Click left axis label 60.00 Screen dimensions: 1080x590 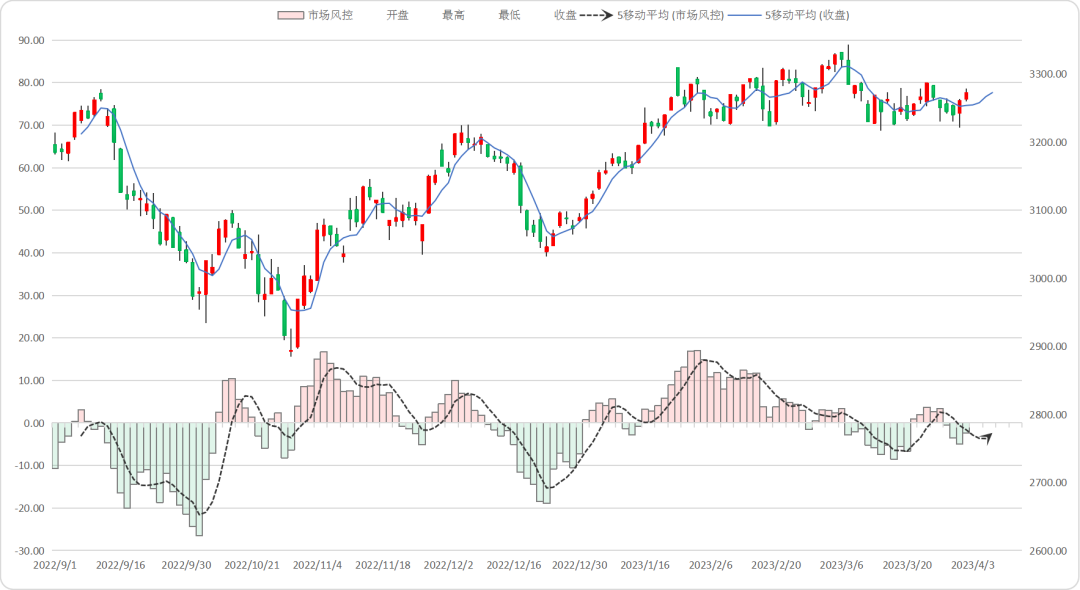[x=31, y=168]
